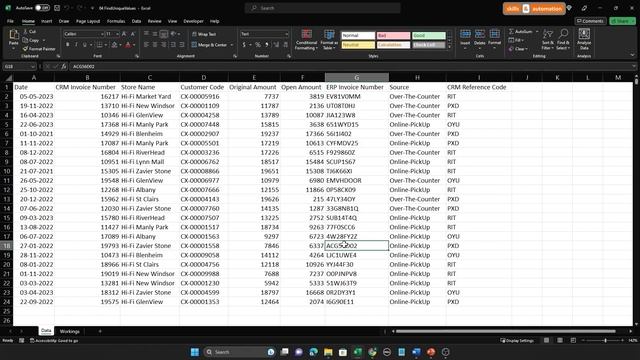Open the File menu
The width and height of the screenshot is (640, 360).
(x=10, y=21)
